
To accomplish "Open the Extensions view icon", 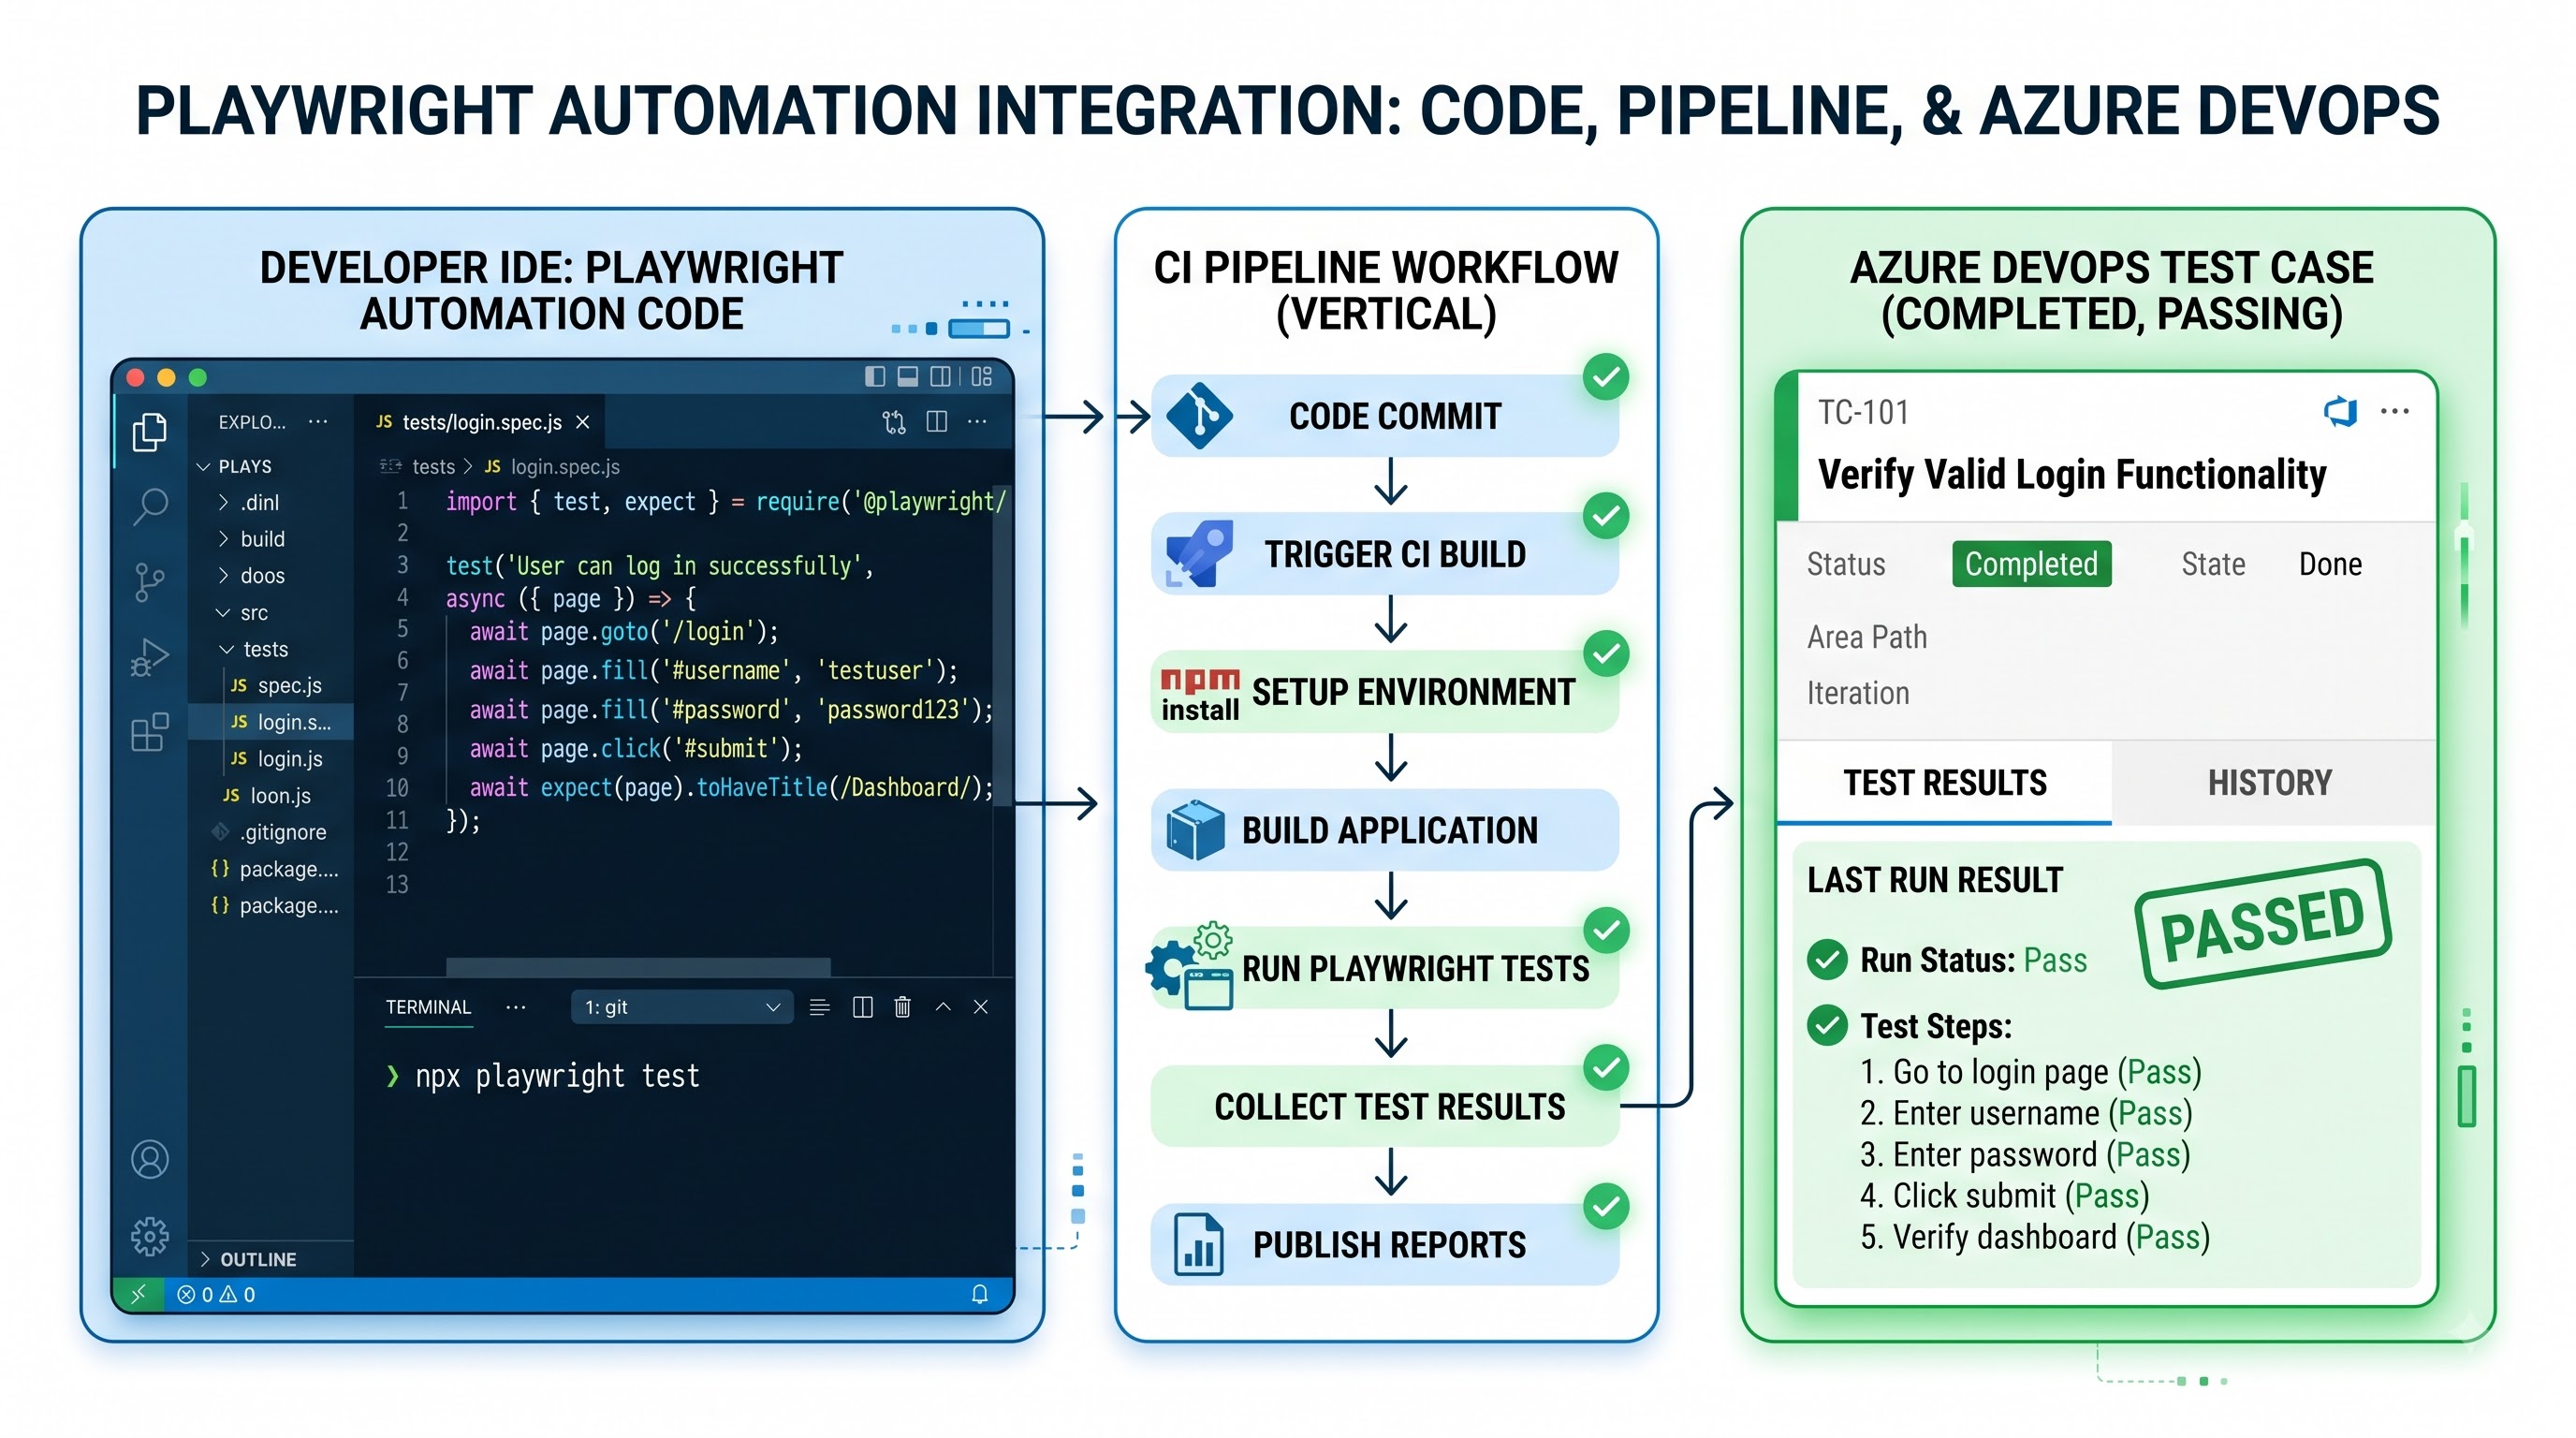I will 150,732.
